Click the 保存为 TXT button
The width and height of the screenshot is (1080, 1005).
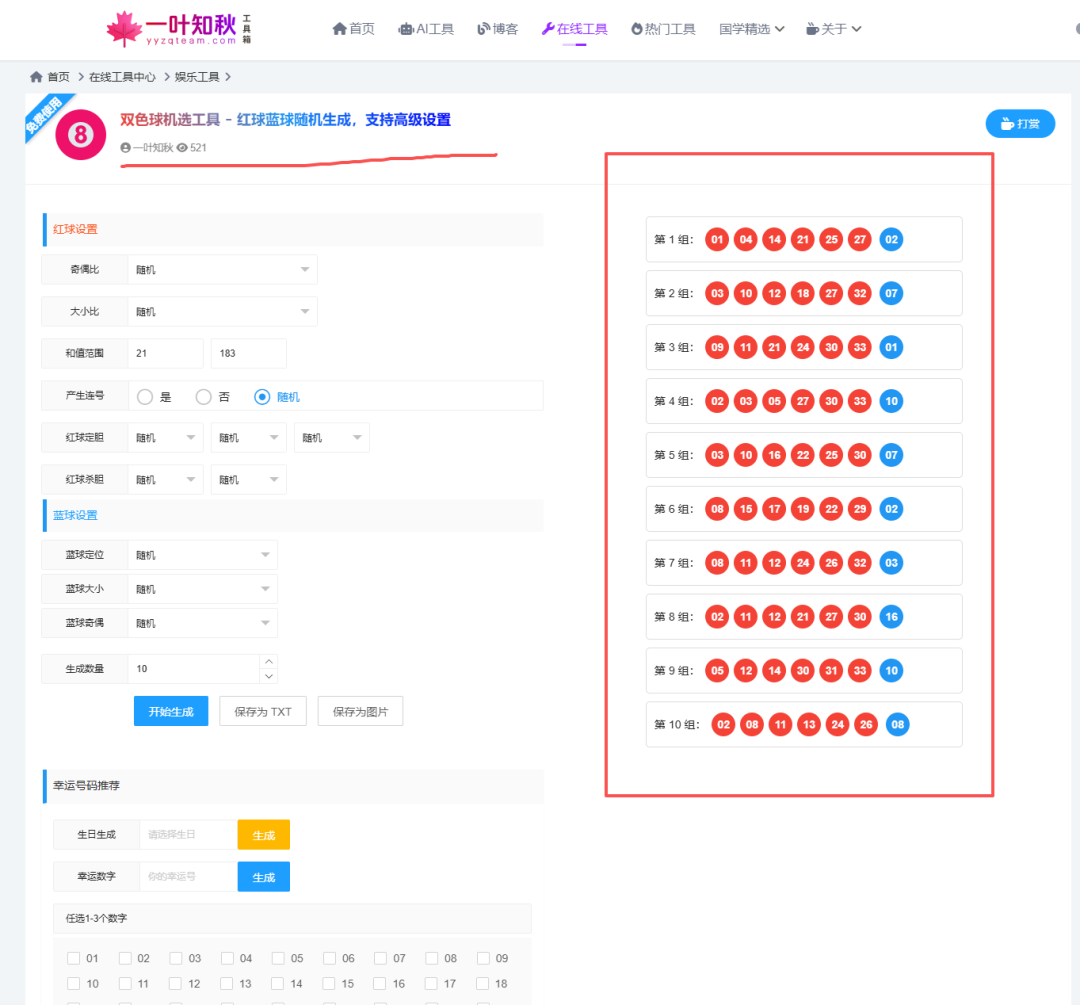[262, 711]
